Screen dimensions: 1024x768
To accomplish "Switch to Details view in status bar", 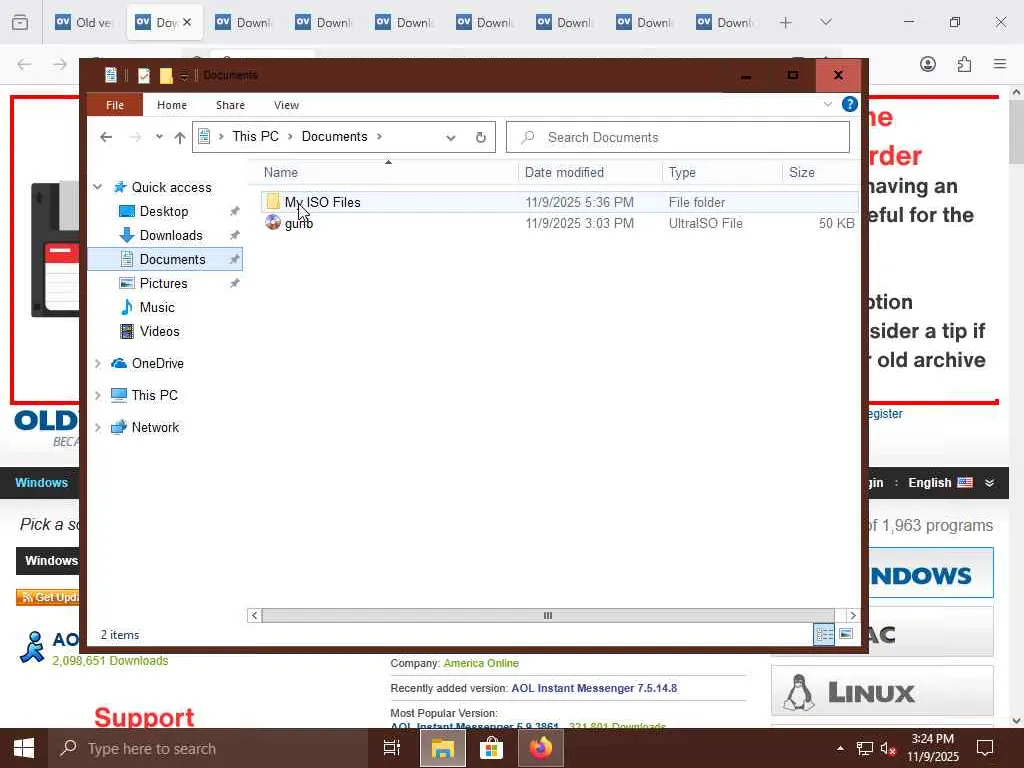I will (824, 634).
